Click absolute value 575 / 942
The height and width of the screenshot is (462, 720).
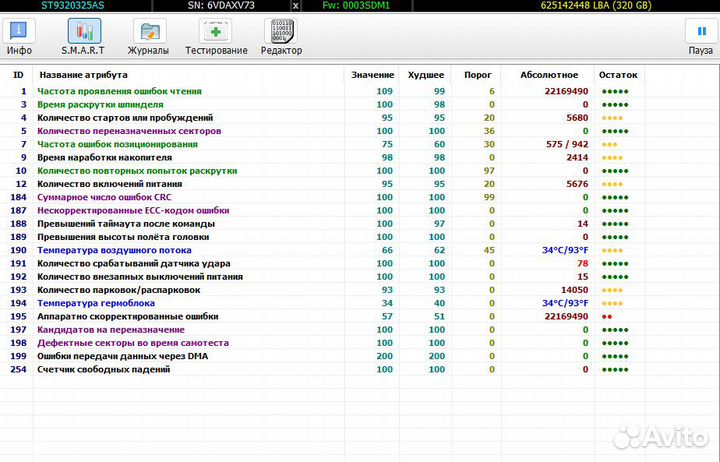(567, 144)
